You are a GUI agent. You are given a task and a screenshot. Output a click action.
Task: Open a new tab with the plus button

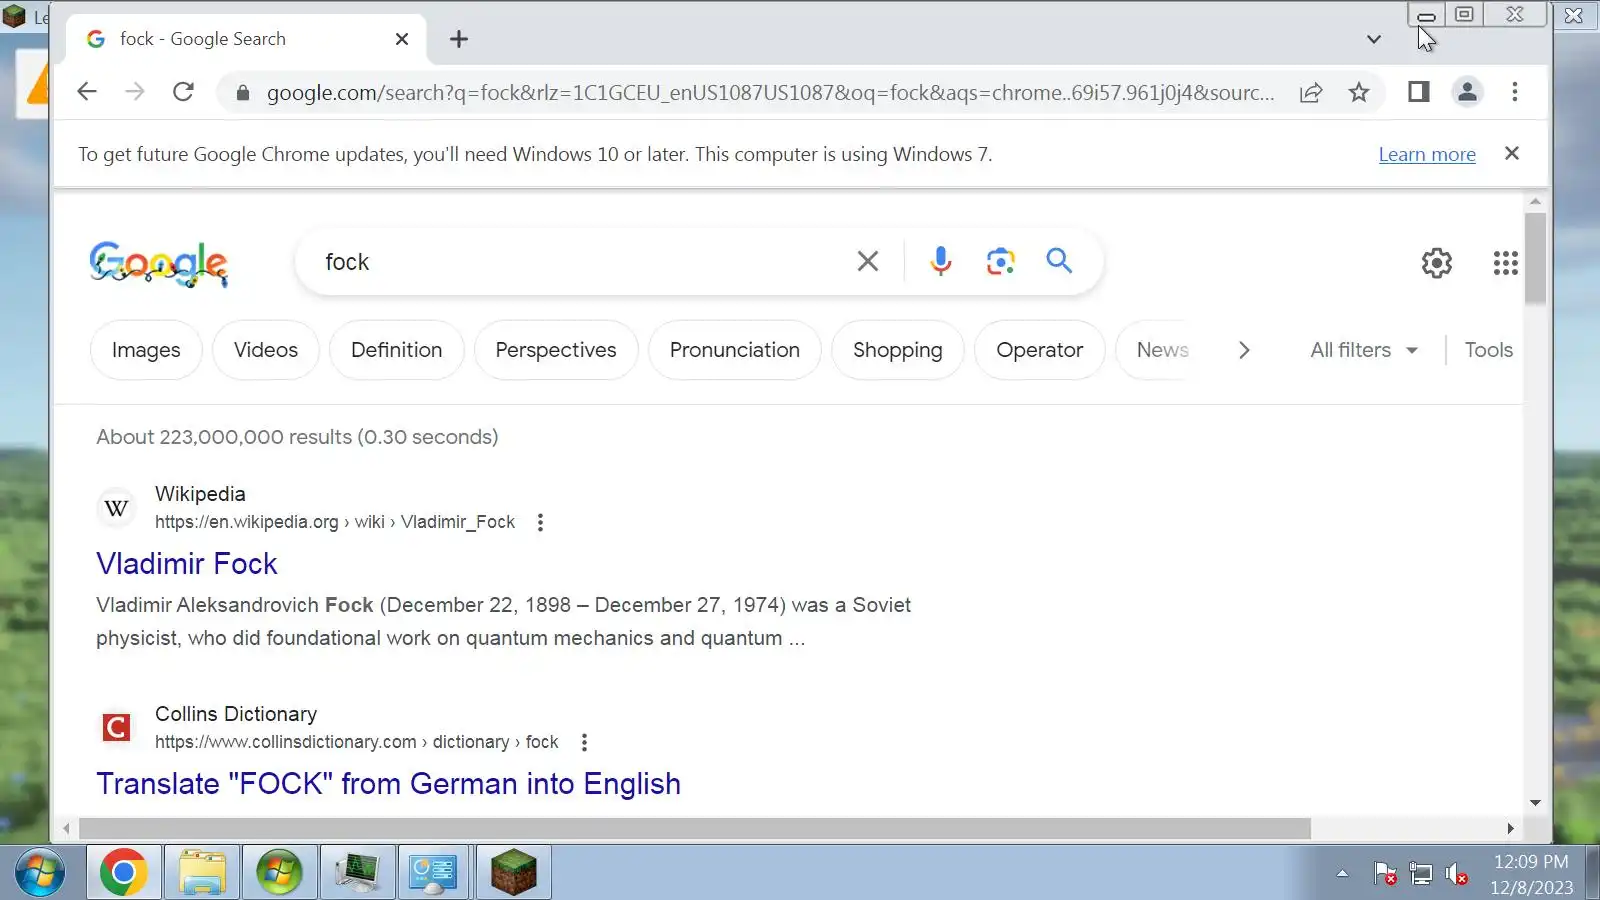(x=459, y=39)
